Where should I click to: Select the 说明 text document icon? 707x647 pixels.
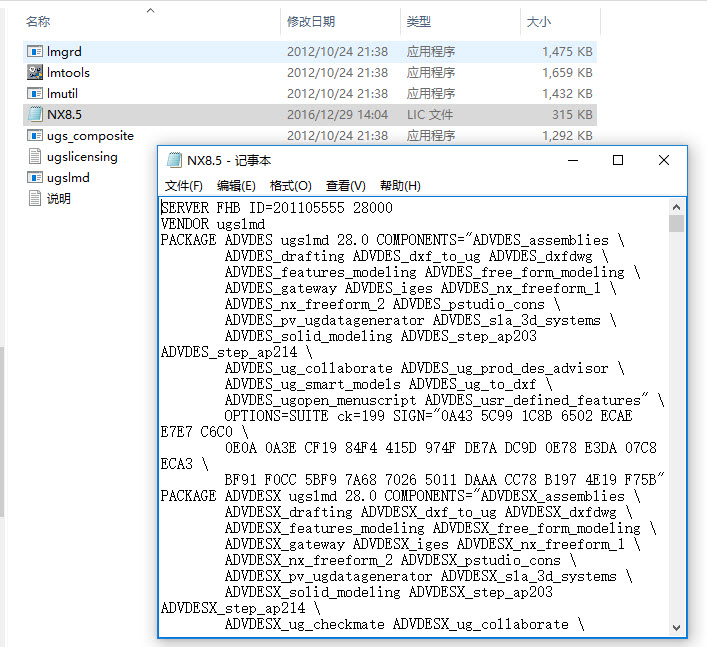pos(35,198)
